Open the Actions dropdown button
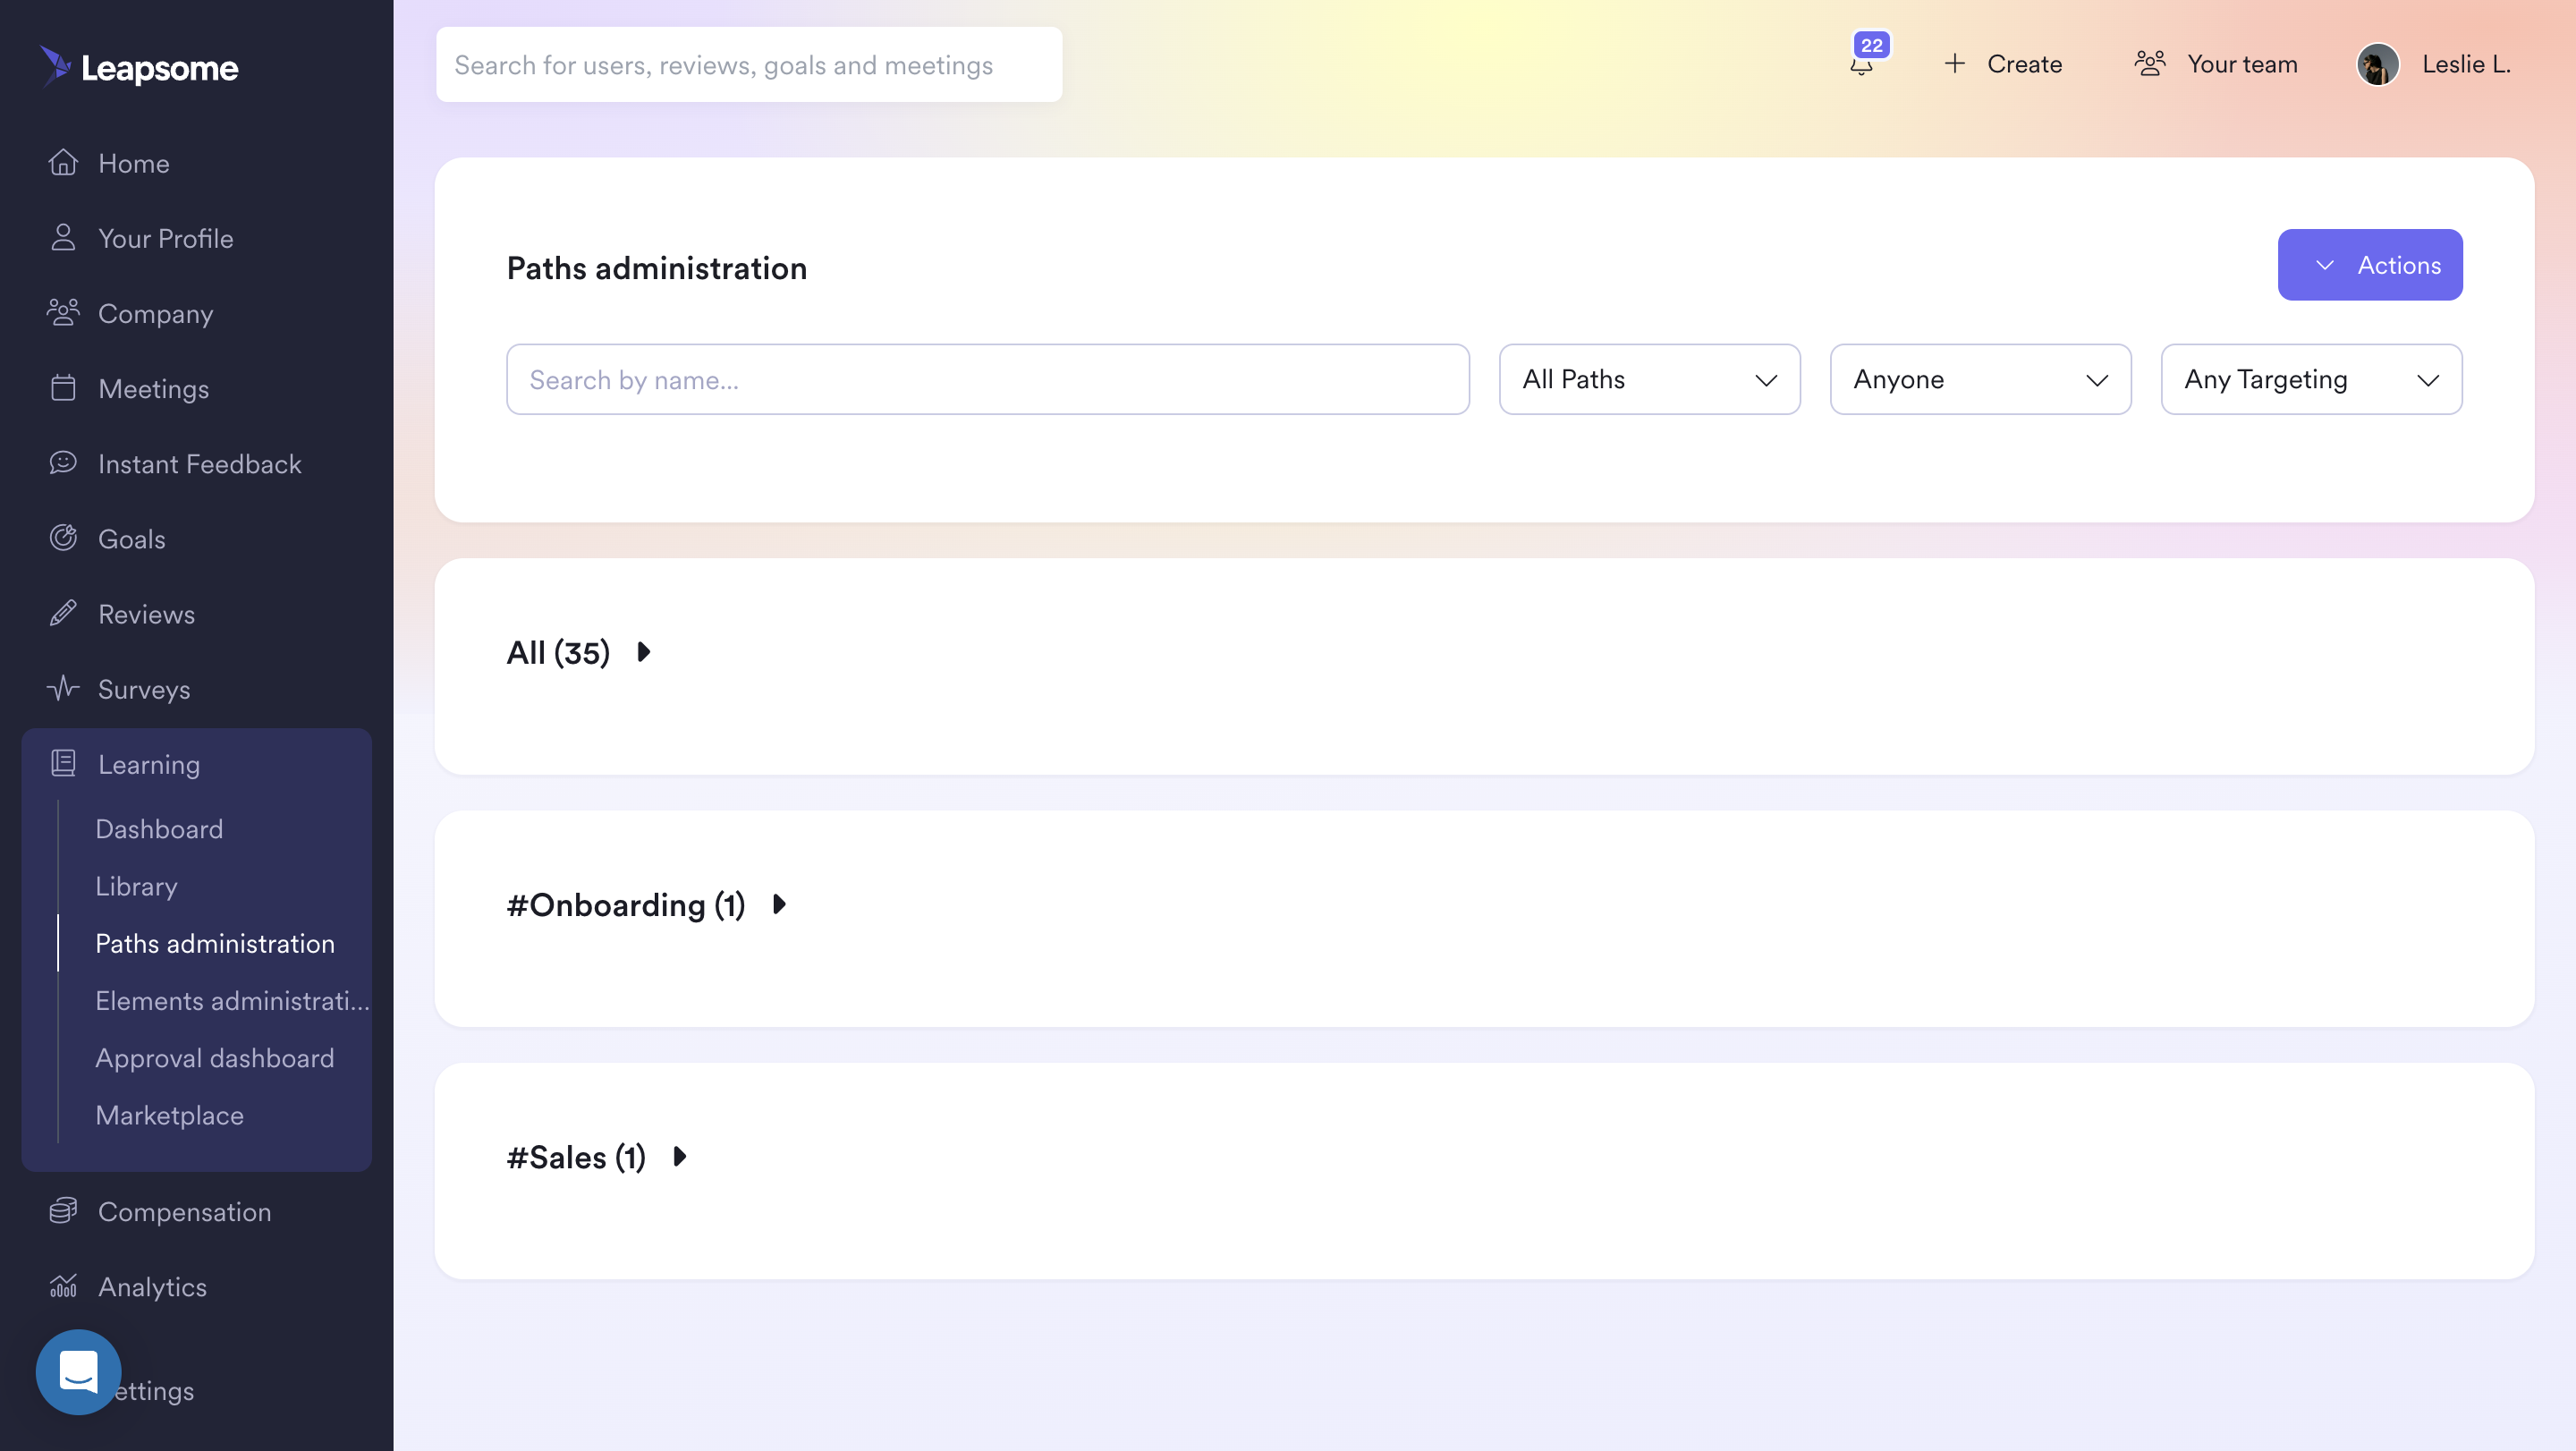Screen dimensions: 2576x1451 point(2369,264)
